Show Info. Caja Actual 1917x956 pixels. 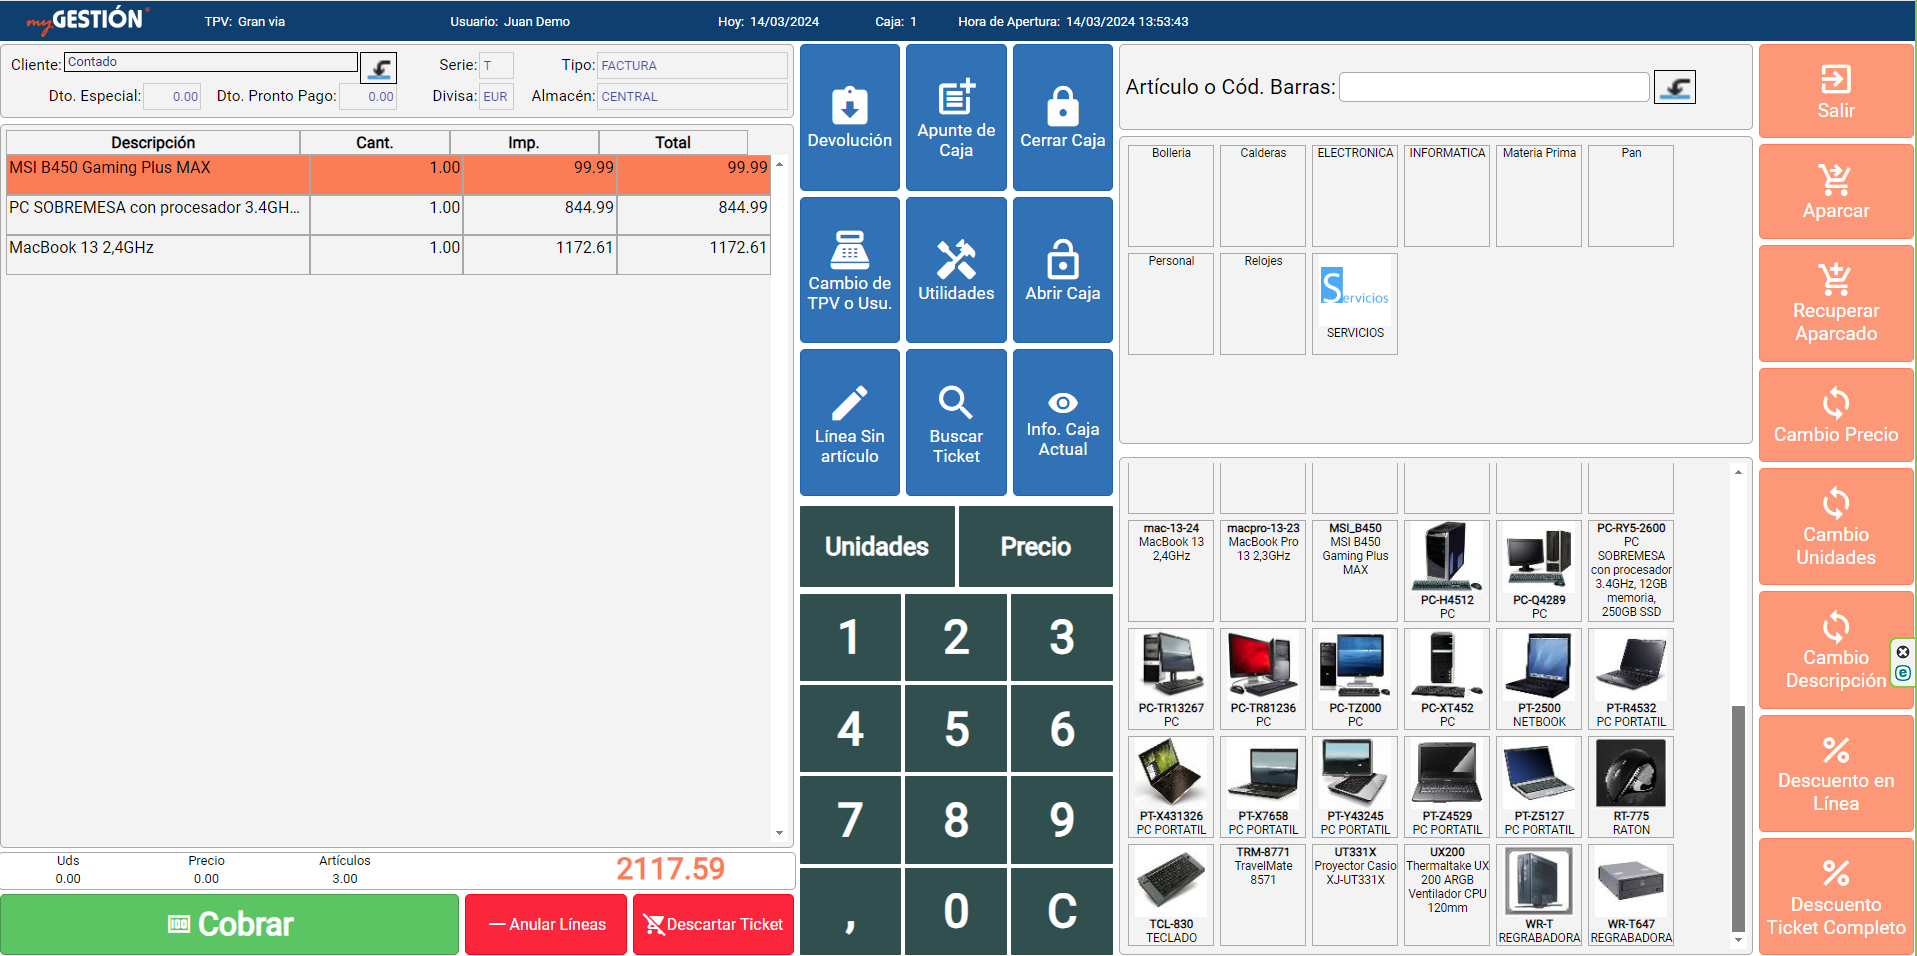[1062, 422]
